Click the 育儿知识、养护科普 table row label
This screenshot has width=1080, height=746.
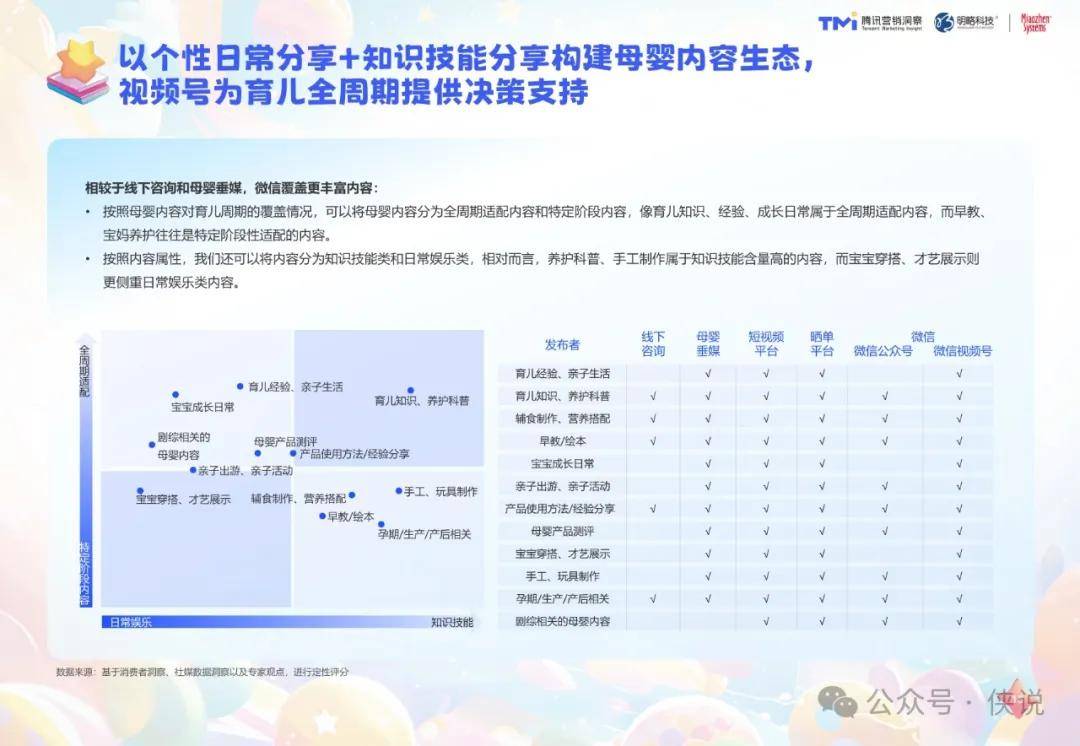click(x=563, y=396)
